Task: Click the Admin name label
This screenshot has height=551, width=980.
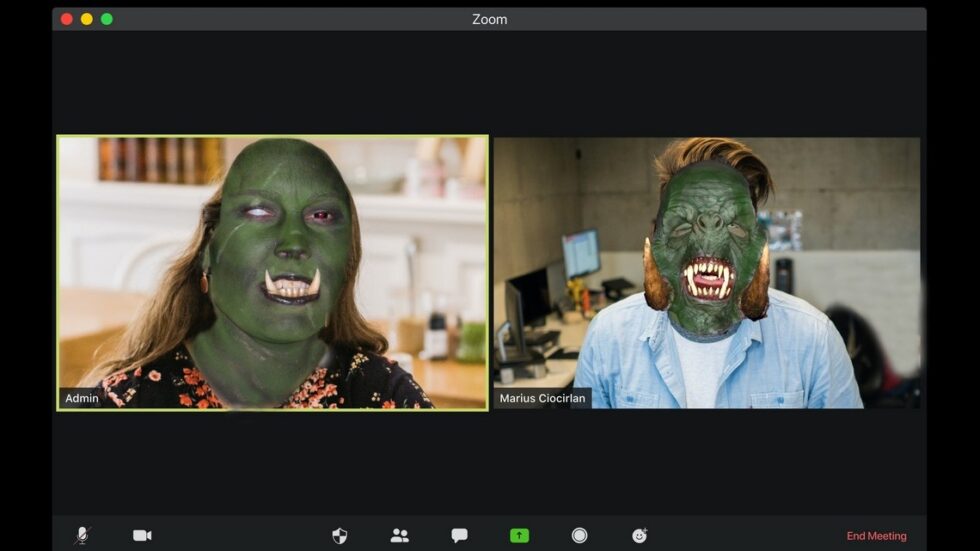Action: pyautogui.click(x=82, y=398)
